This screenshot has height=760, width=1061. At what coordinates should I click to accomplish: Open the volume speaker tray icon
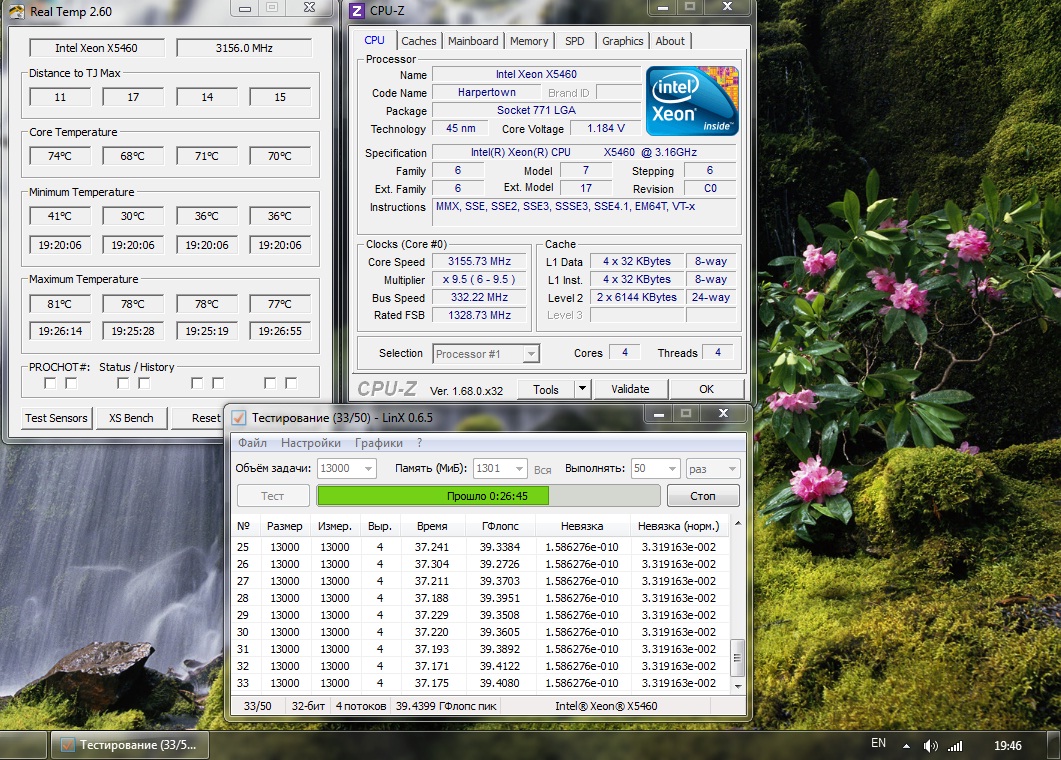(x=930, y=746)
